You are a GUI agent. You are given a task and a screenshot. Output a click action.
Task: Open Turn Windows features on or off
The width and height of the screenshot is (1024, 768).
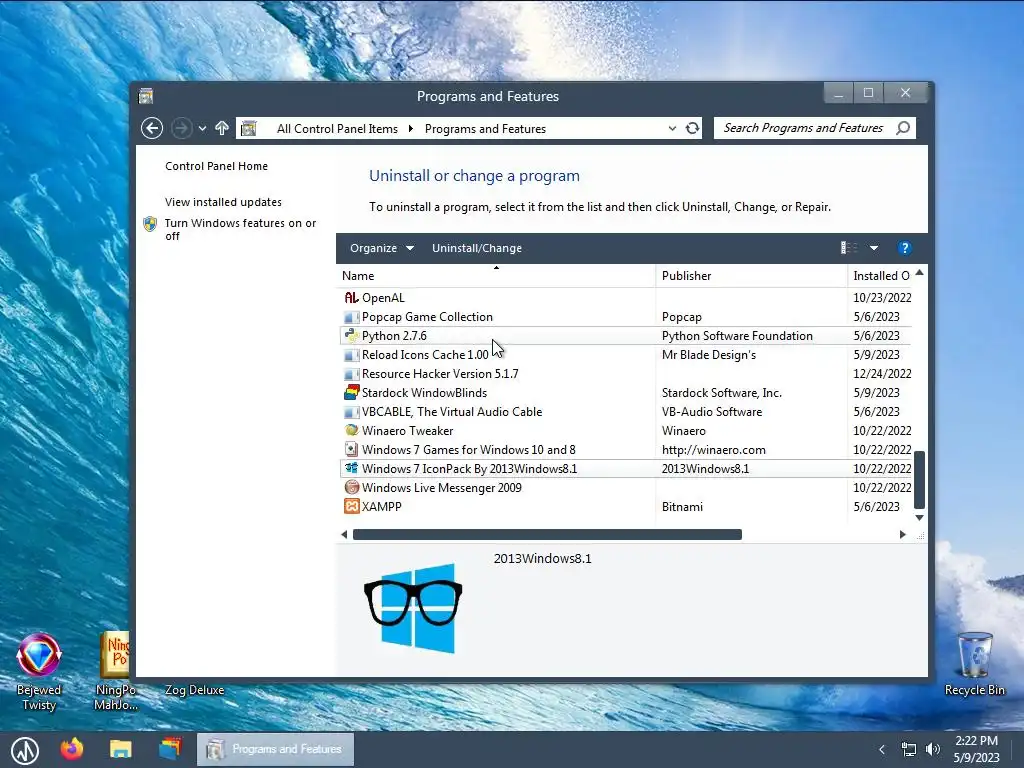coord(240,229)
